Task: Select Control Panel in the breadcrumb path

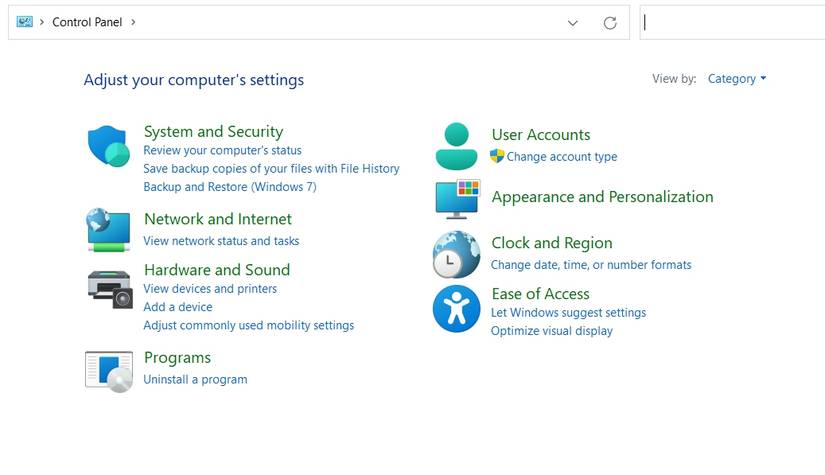Action: click(87, 22)
